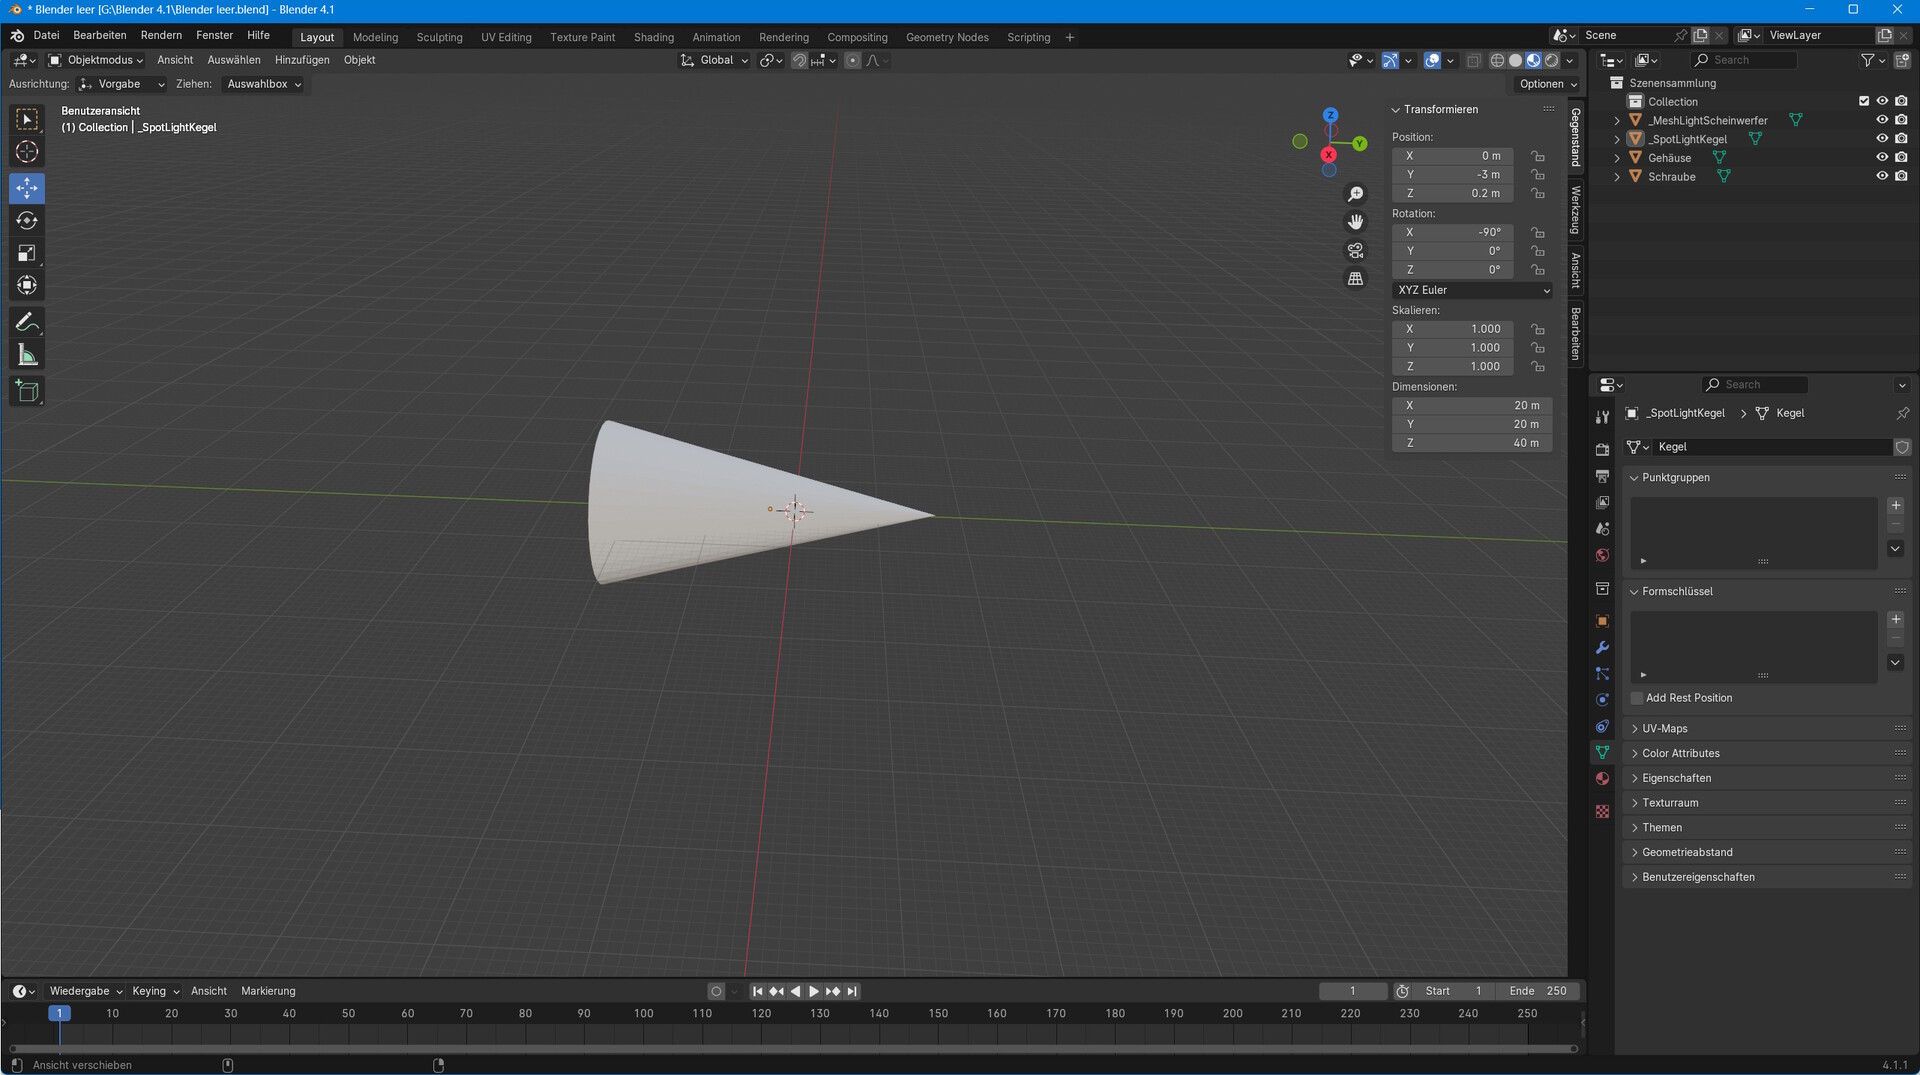
Task: Hide the Gehäuse object in outliner
Action: pos(1881,158)
